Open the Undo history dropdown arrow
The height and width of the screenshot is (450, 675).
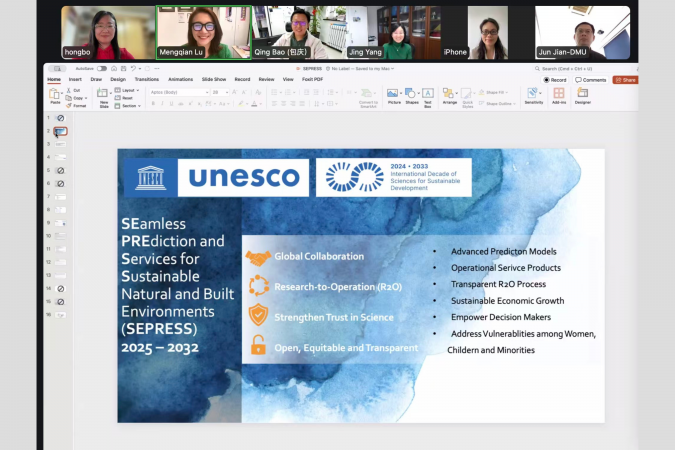139,69
